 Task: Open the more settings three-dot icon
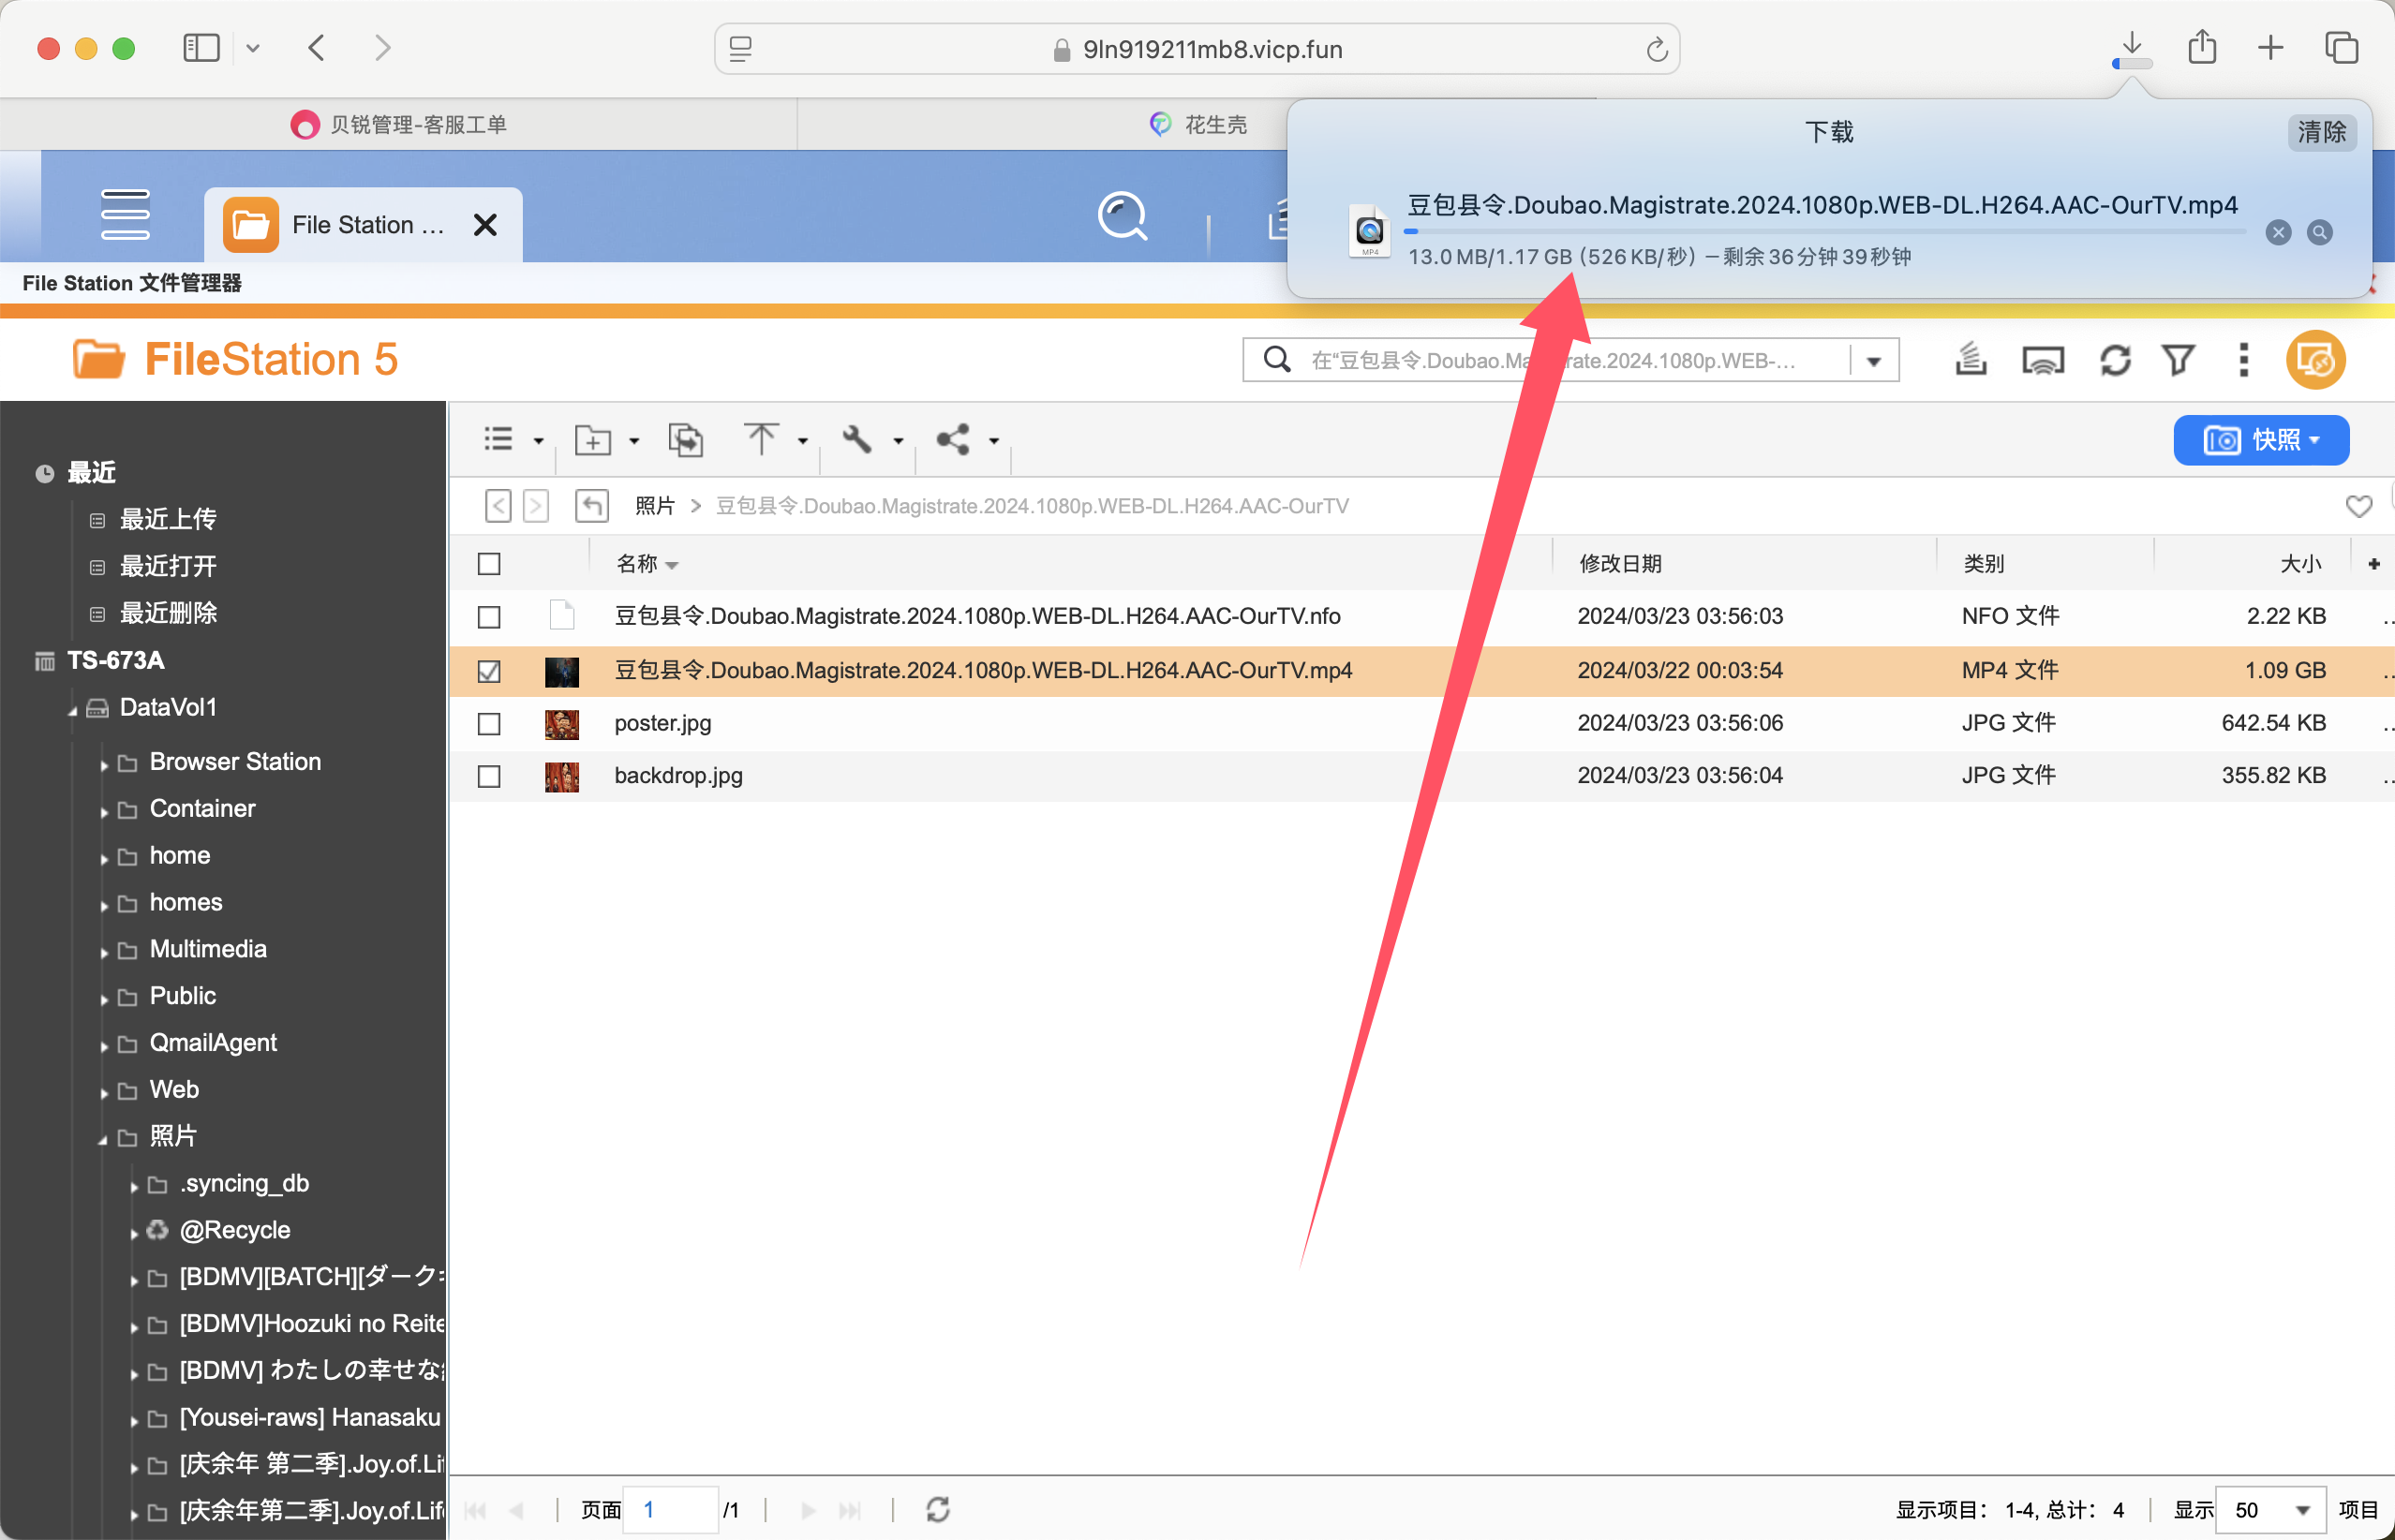2244,360
